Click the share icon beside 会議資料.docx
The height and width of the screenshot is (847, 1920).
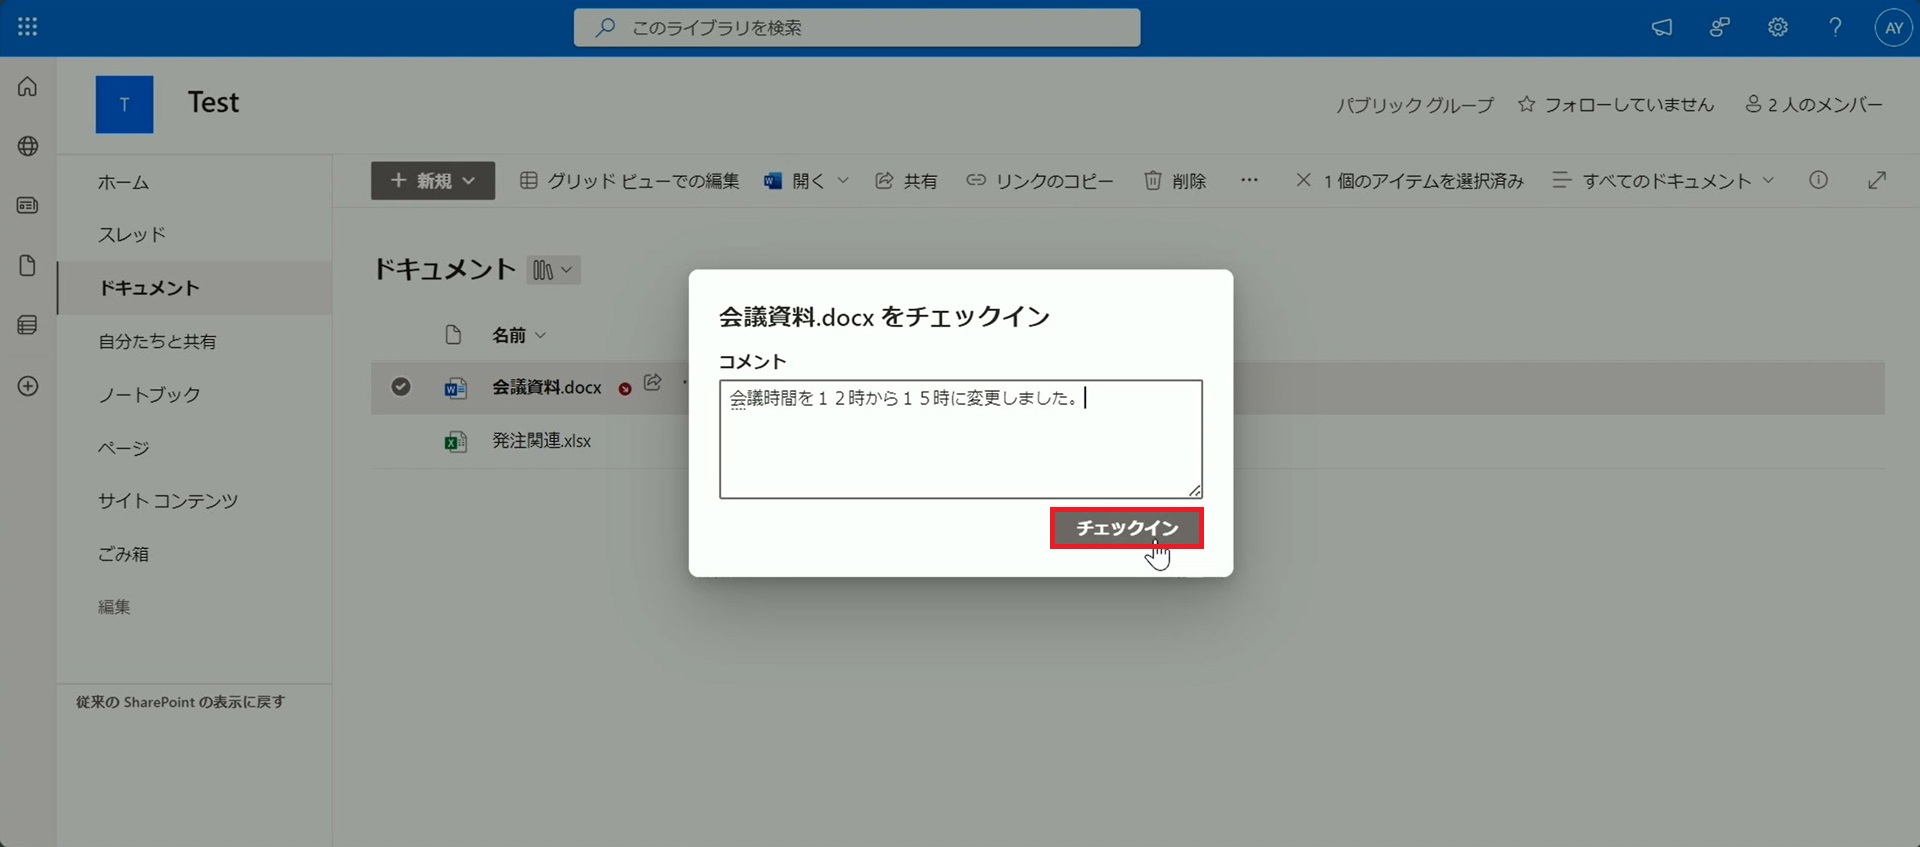(653, 383)
